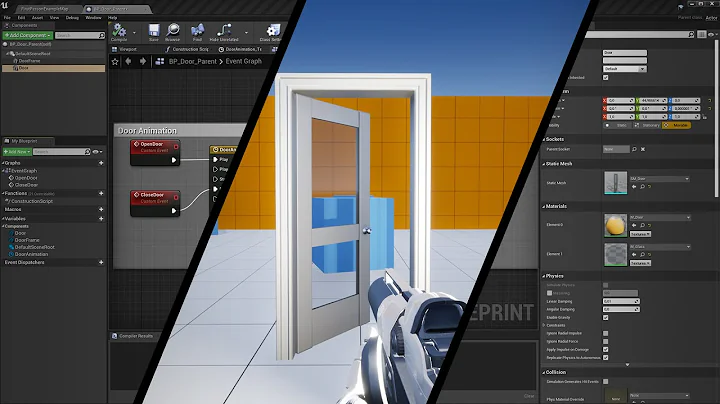Click the Hide Unrelated toolbar icon
720x404 pixels.
224,30
